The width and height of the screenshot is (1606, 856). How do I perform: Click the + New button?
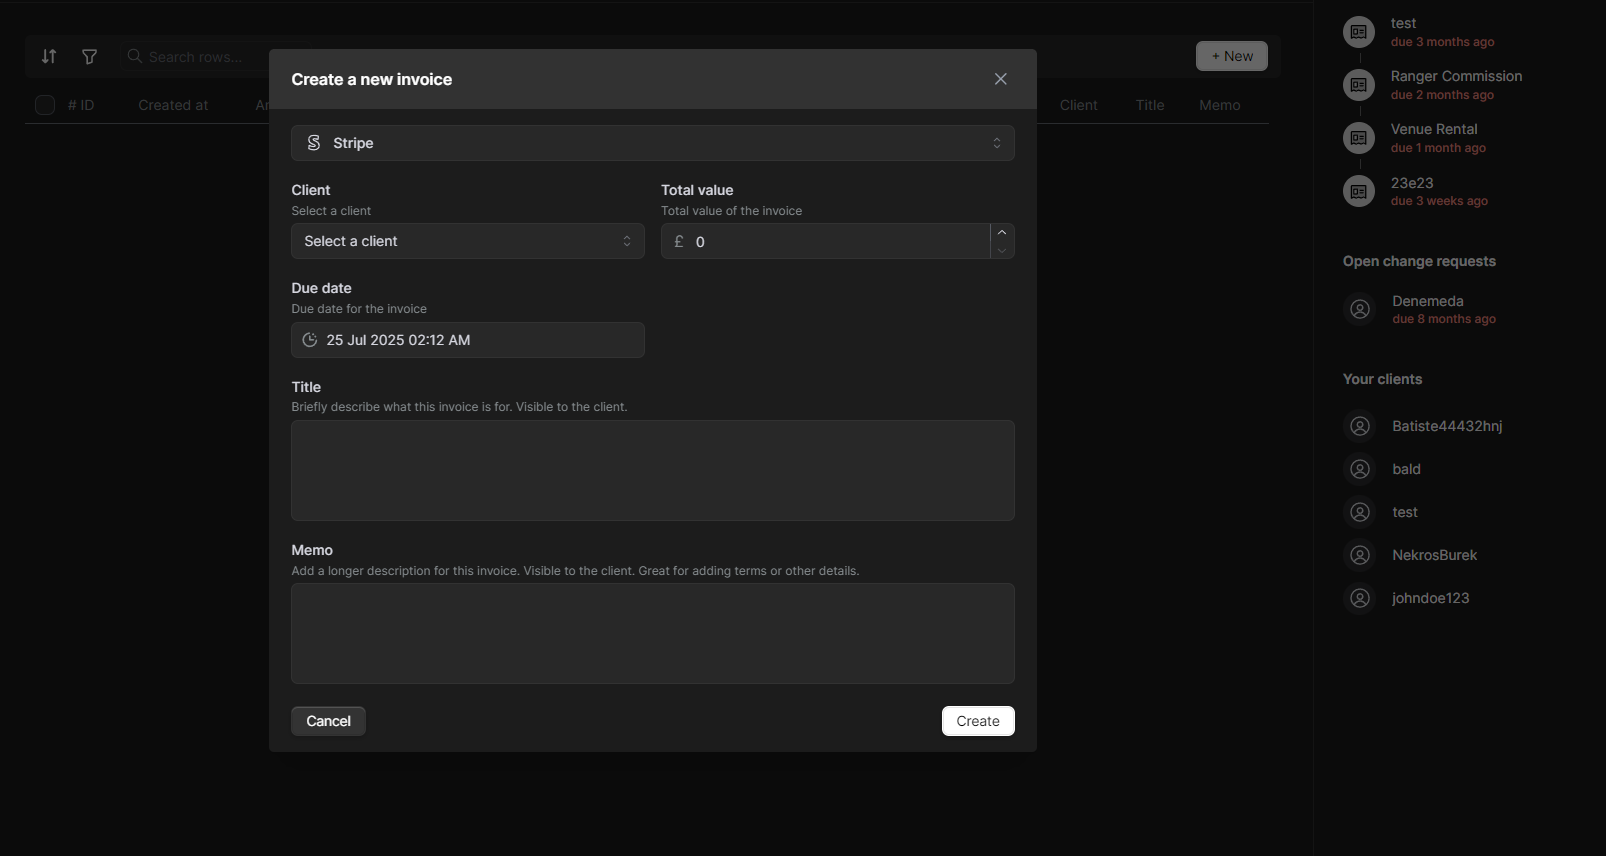1232,56
